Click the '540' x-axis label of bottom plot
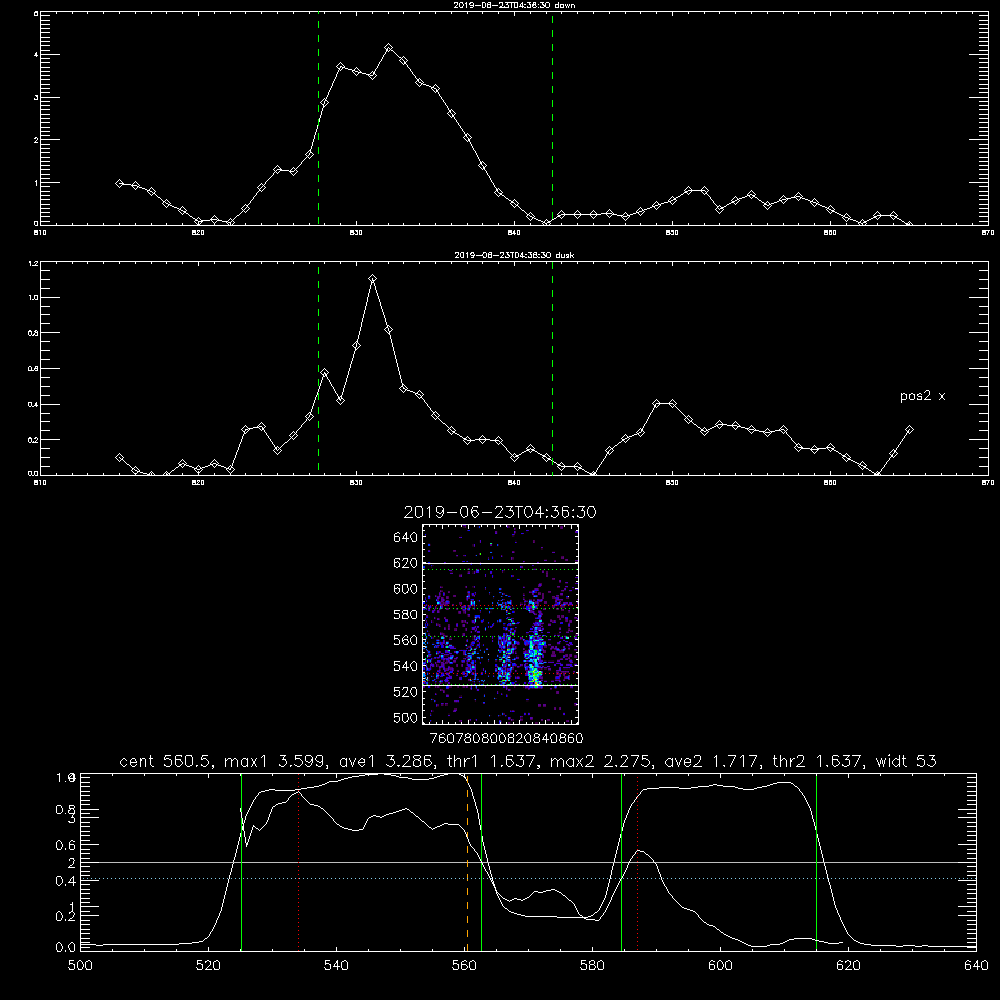1000x1000 pixels. coord(336,966)
